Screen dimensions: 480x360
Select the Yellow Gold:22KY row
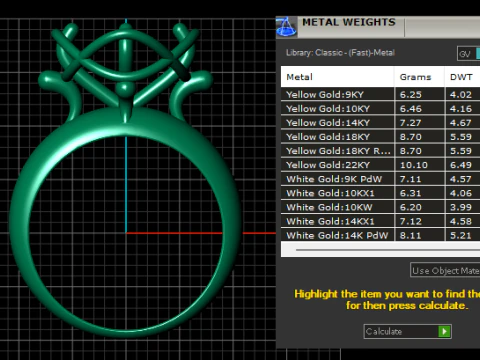(x=380, y=165)
